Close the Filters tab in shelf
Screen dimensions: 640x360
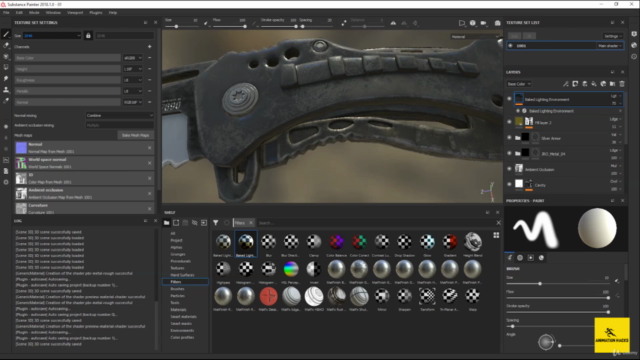(x=251, y=223)
